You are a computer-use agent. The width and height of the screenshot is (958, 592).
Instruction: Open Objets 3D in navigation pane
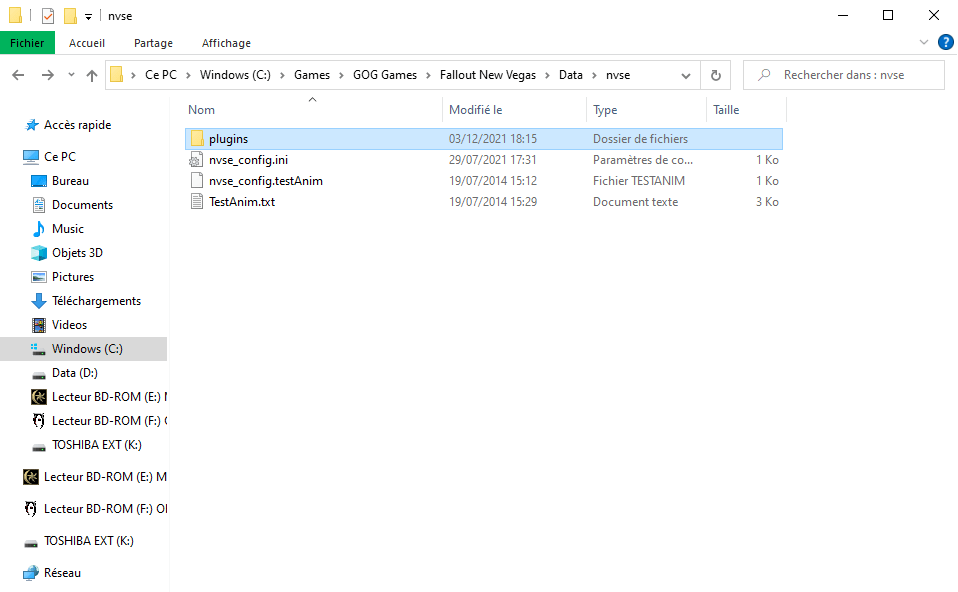tap(77, 253)
